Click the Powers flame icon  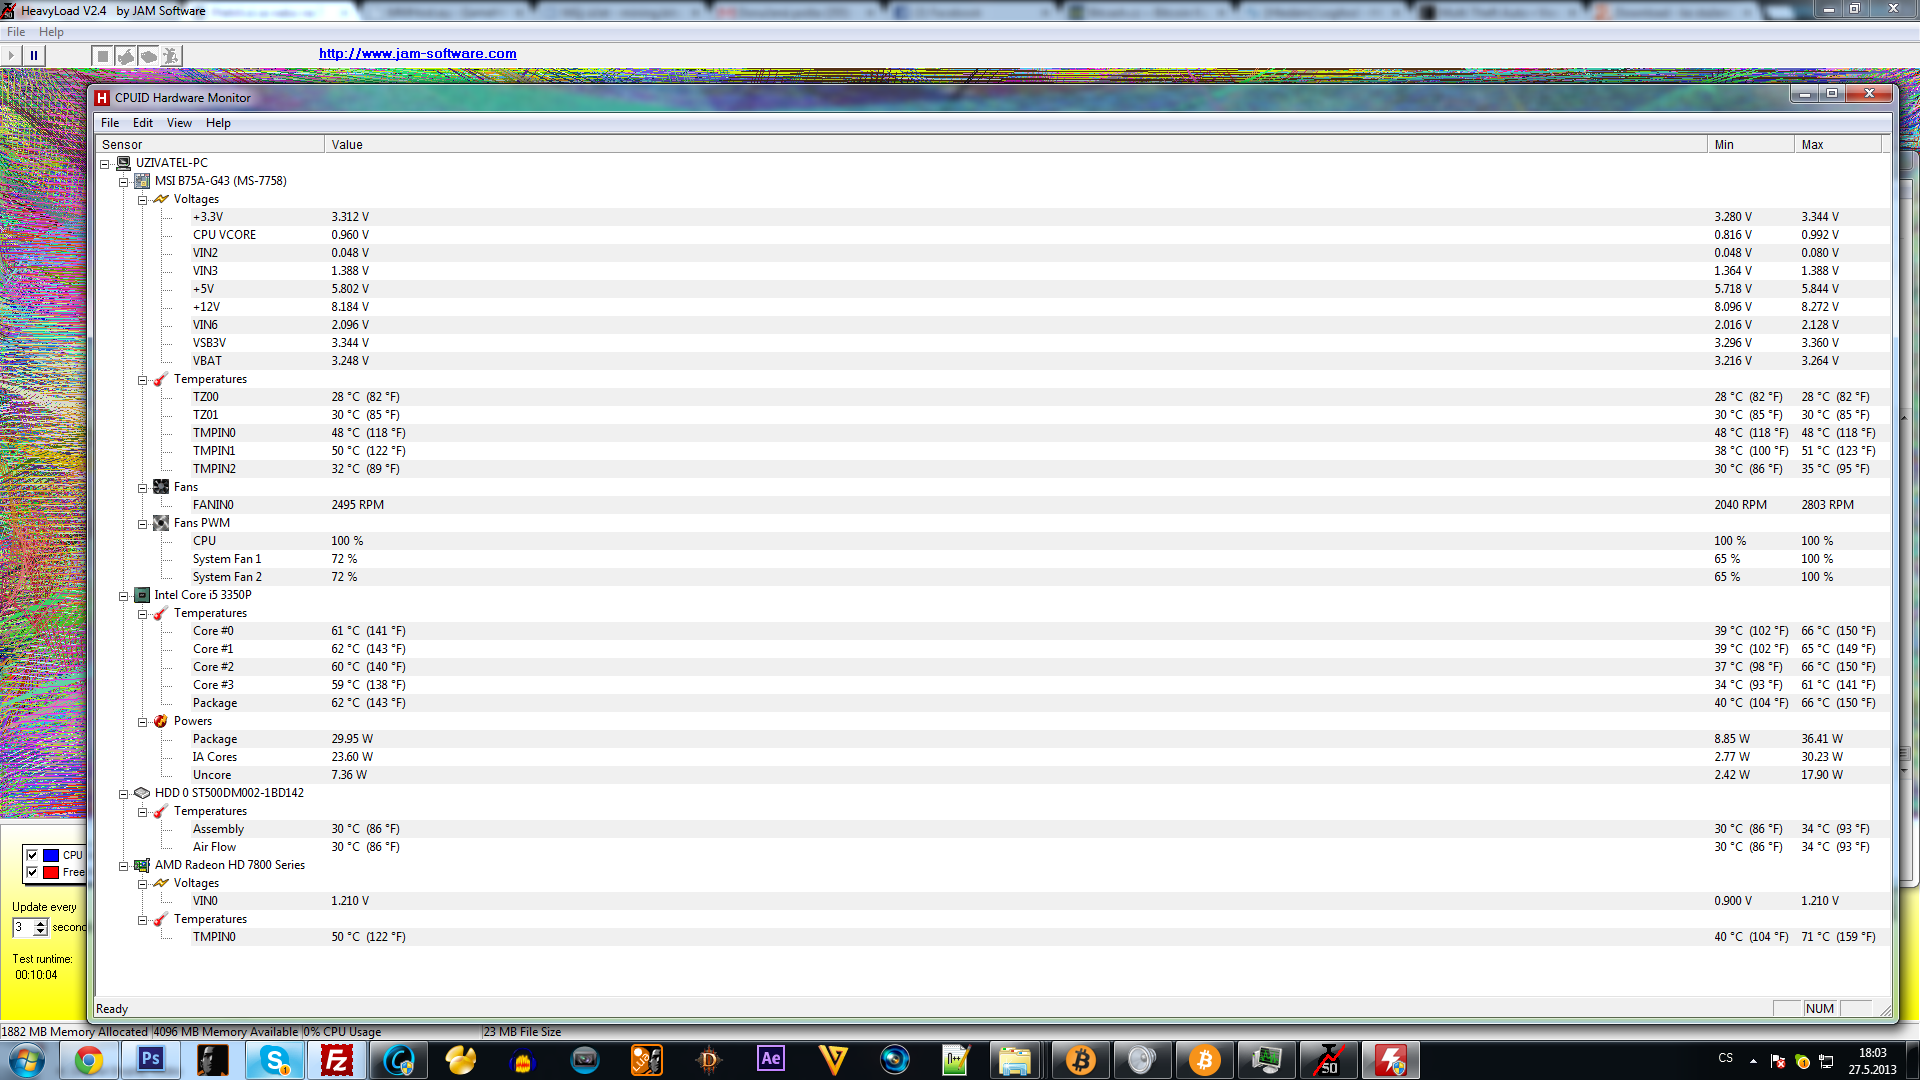point(161,721)
